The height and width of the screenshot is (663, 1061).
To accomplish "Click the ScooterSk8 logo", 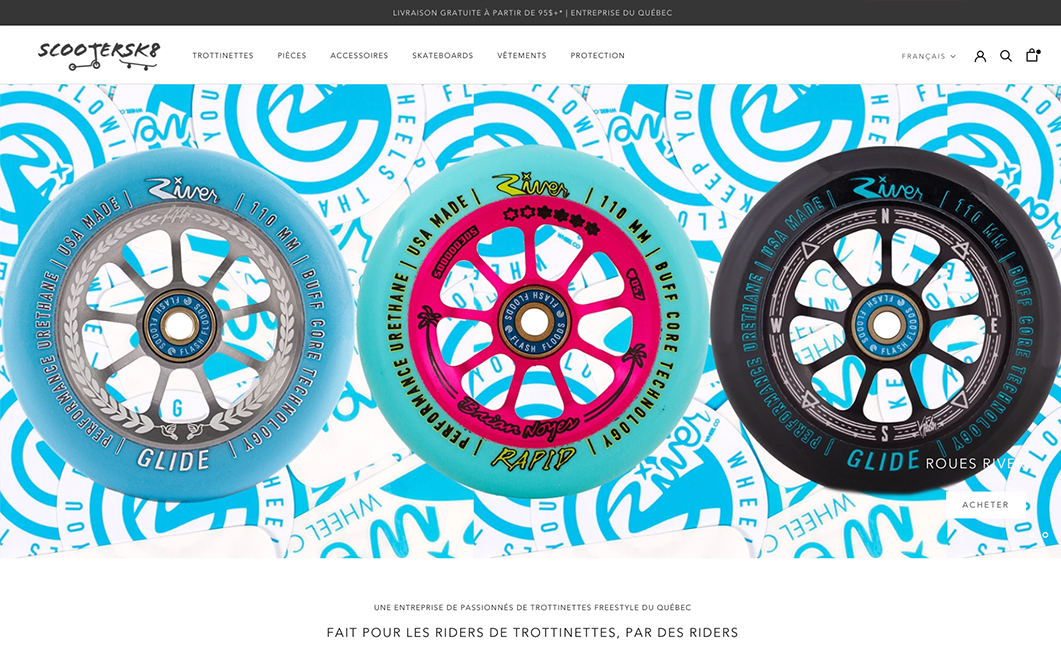I will 99,55.
